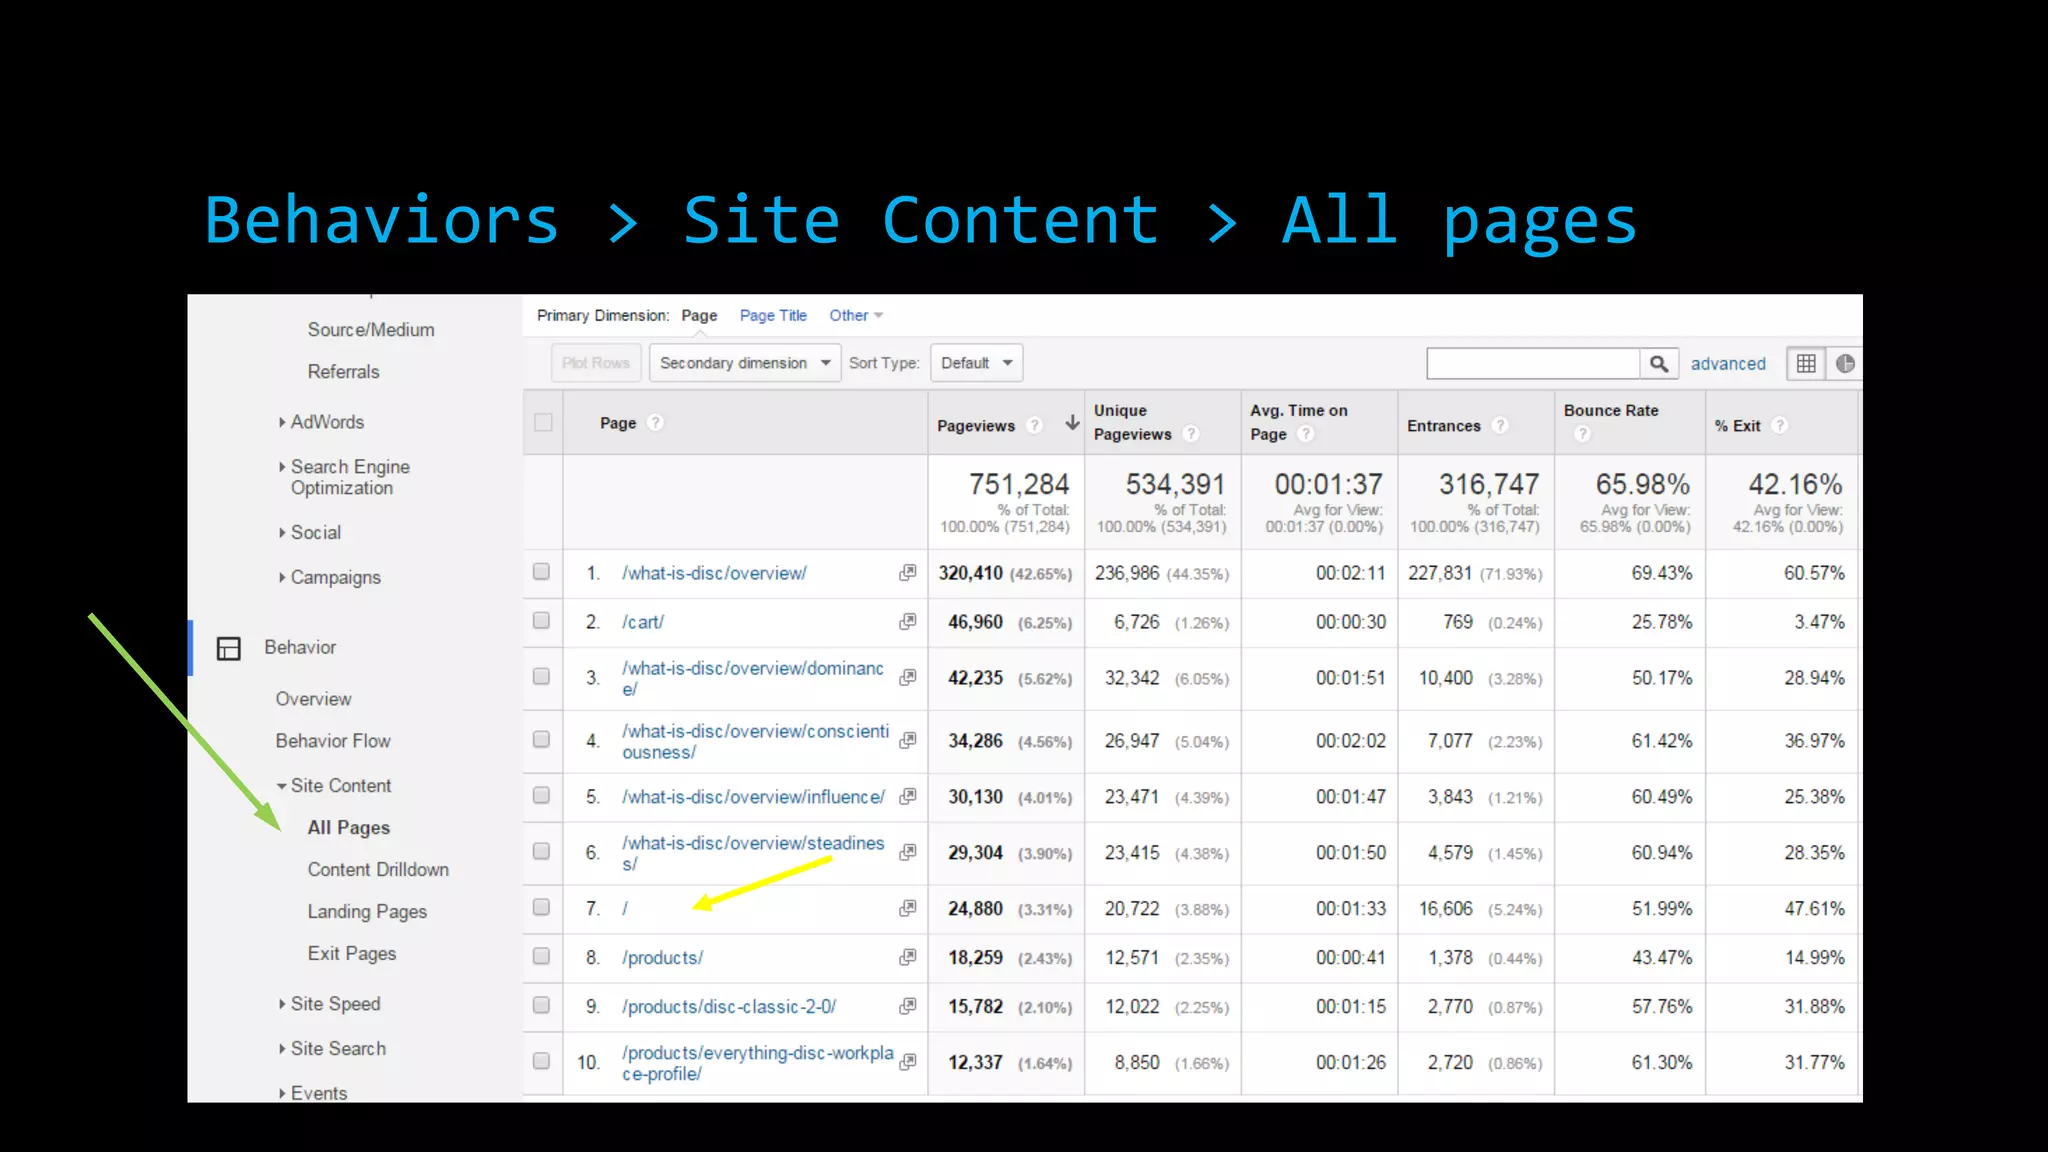
Task: Open influence page external link icon
Action: point(907,797)
